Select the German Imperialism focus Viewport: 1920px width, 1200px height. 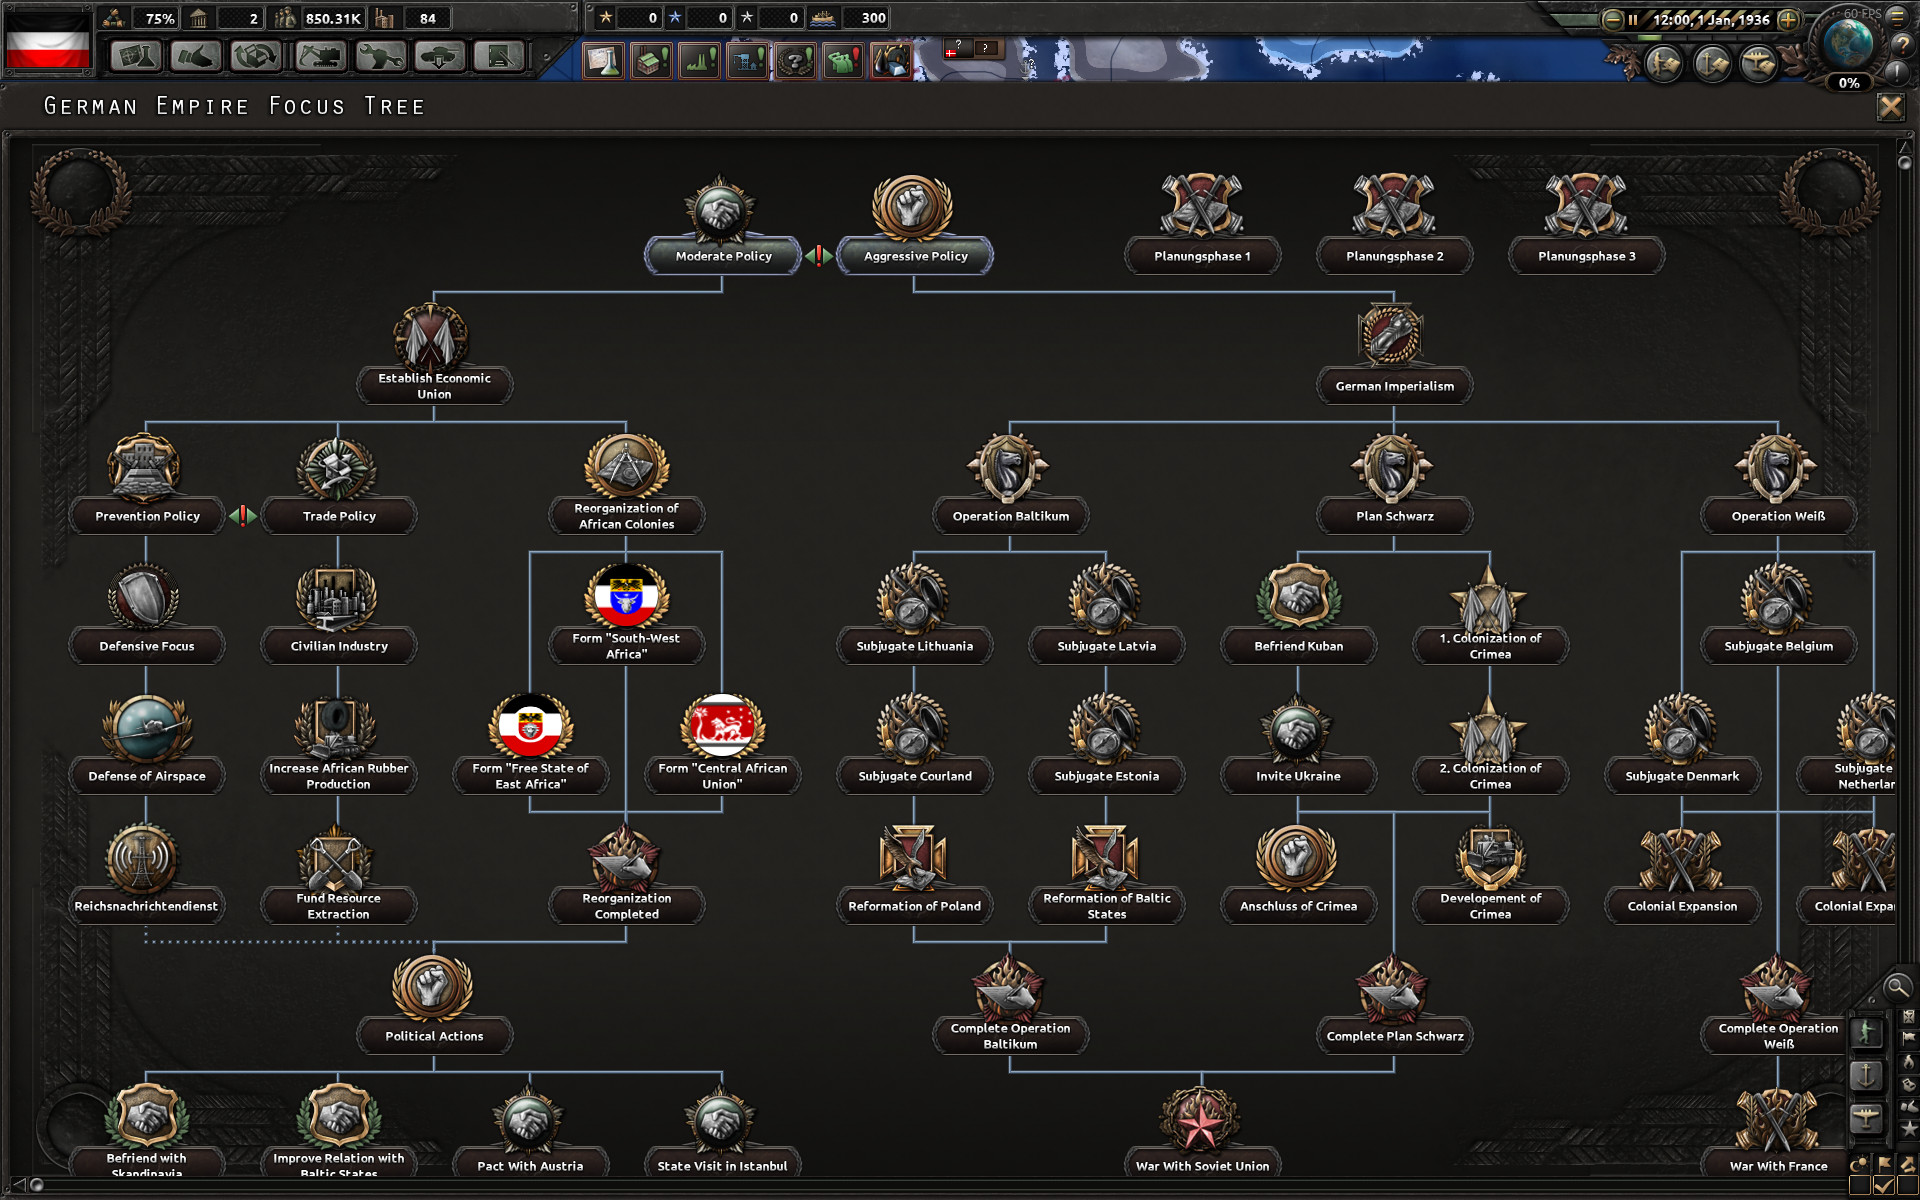pos(1394,386)
